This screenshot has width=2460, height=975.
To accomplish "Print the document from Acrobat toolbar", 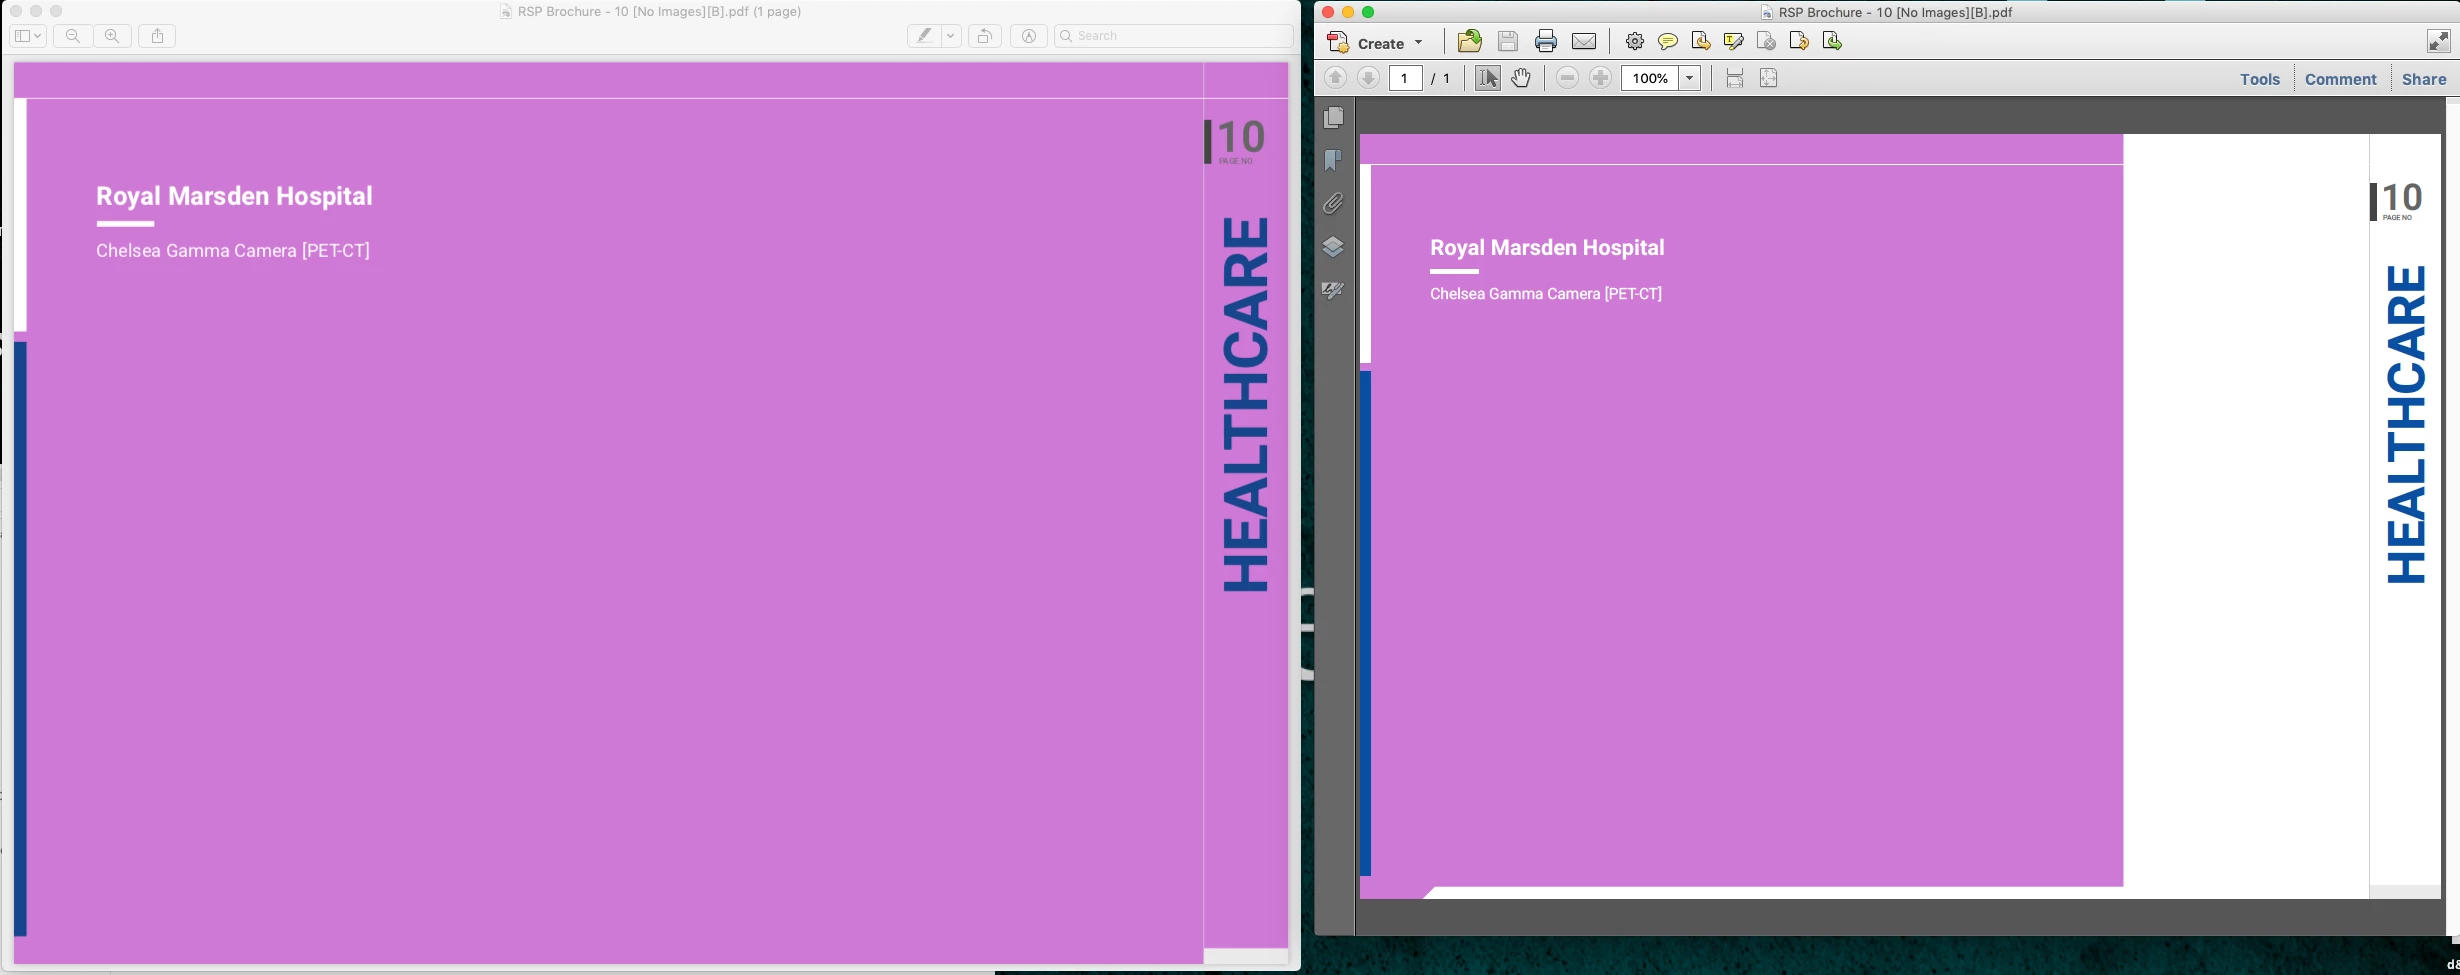I will pos(1546,41).
